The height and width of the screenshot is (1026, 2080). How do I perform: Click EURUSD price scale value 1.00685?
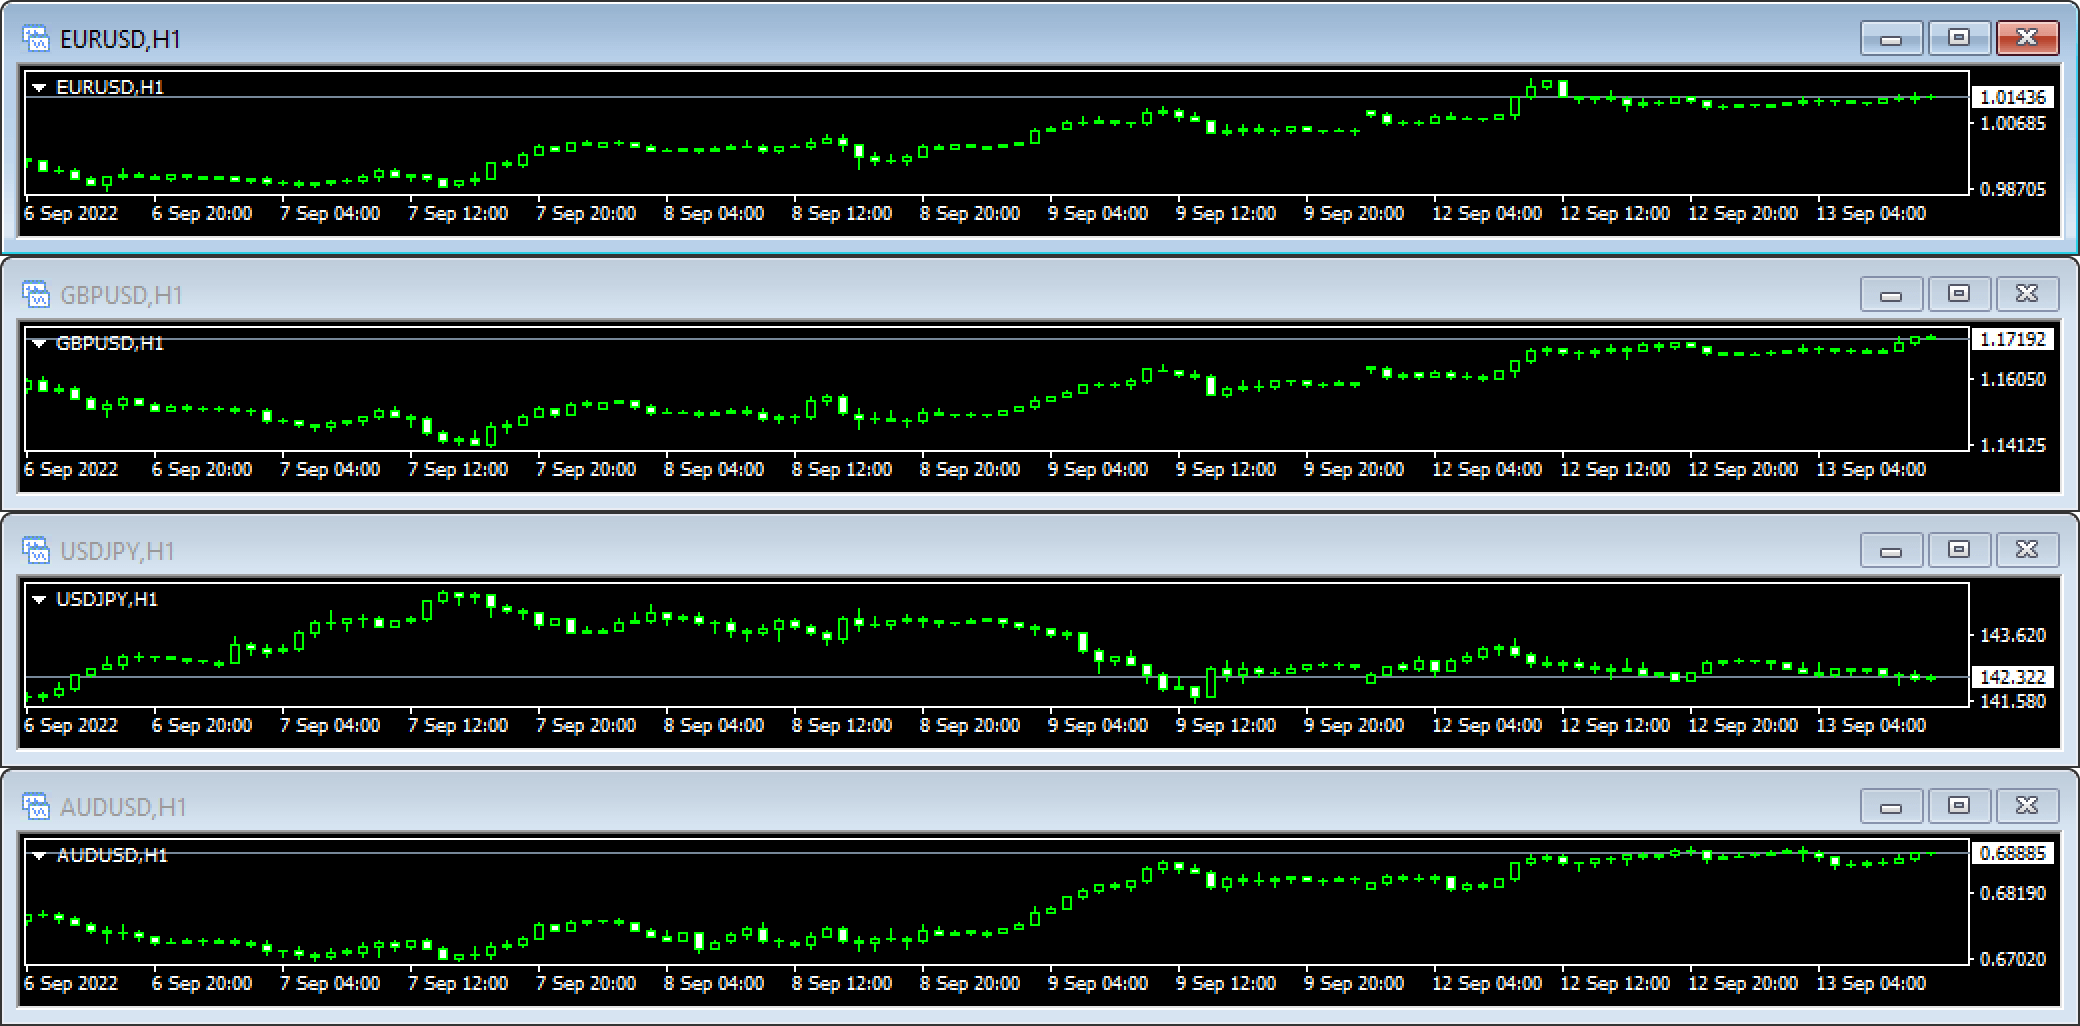tap(2013, 124)
